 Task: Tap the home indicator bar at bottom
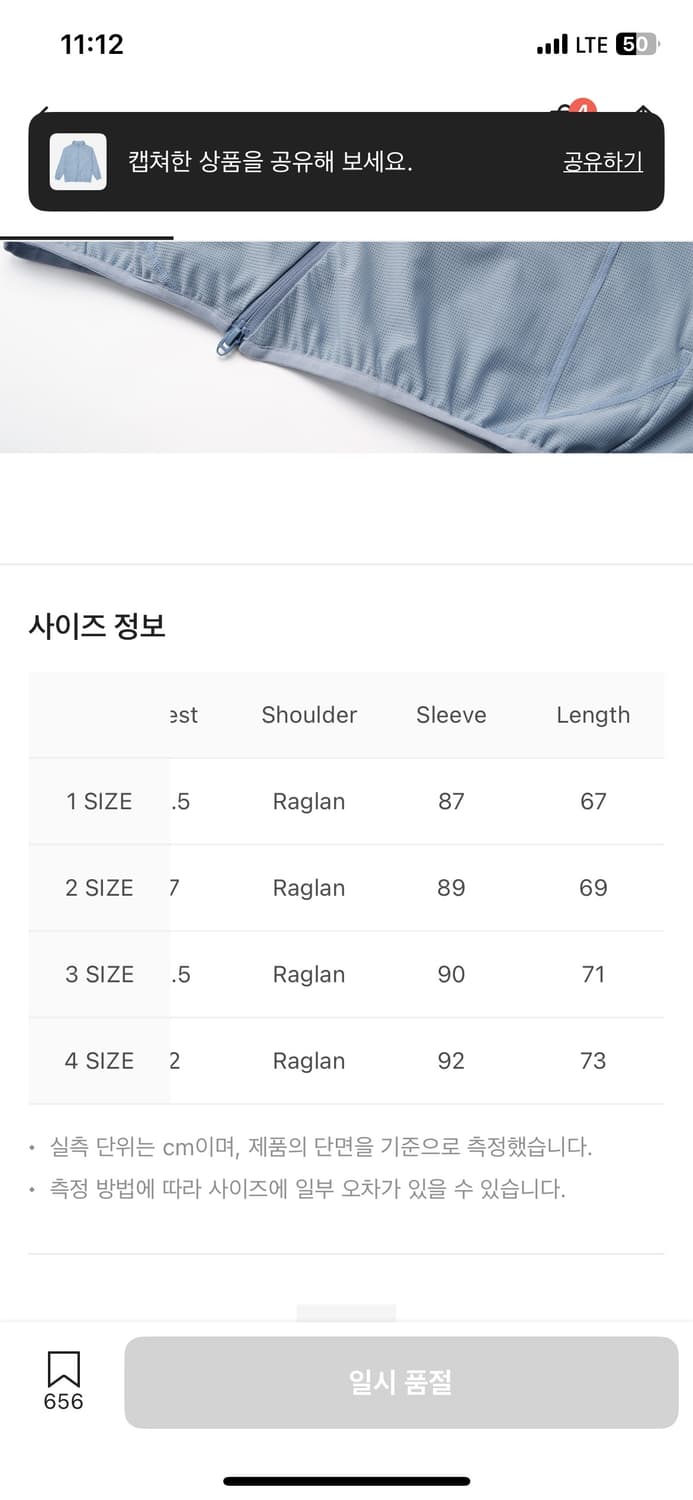pos(346,1481)
